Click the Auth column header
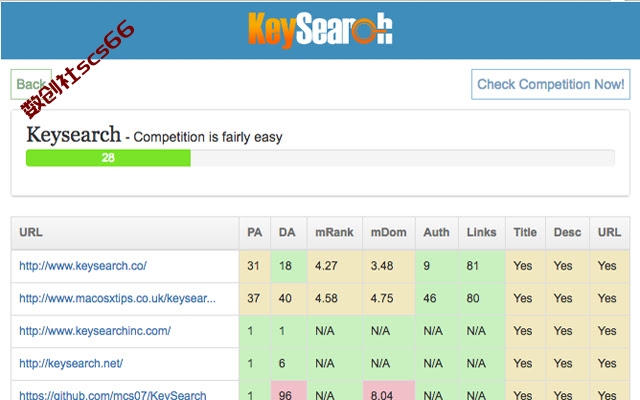The image size is (640, 400). (x=436, y=232)
